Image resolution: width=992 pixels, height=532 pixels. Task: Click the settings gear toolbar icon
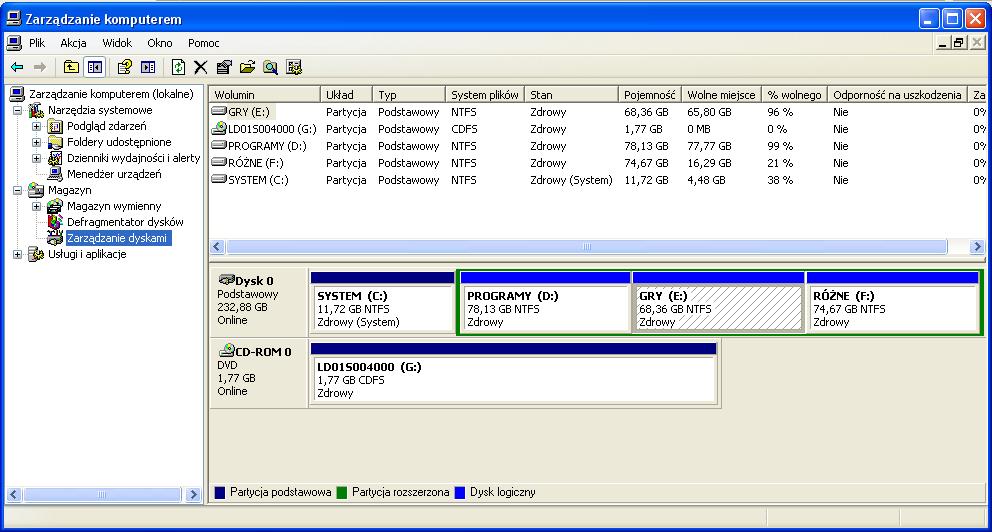294,67
